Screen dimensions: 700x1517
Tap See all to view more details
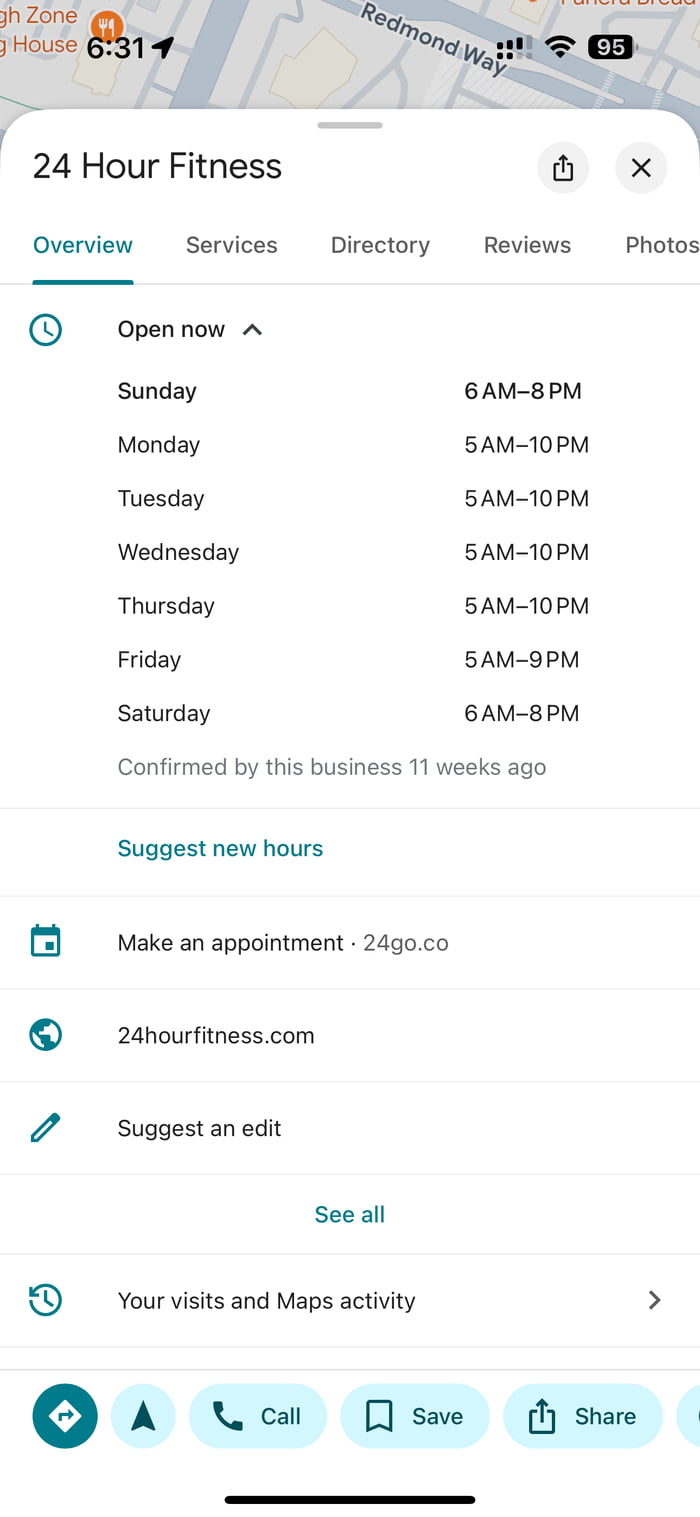click(349, 1214)
